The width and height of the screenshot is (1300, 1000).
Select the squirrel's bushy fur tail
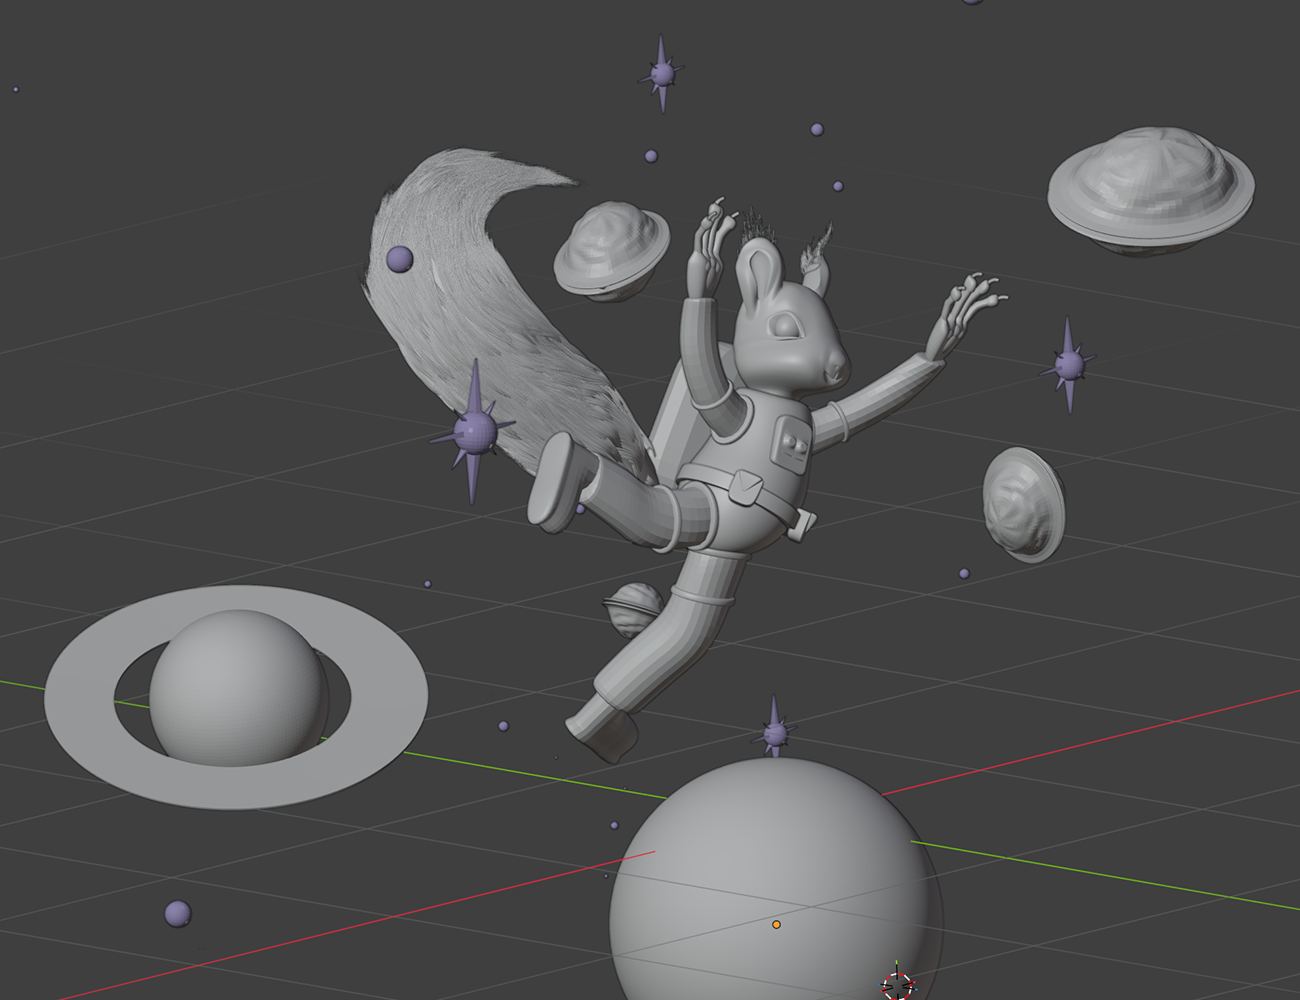point(480,310)
